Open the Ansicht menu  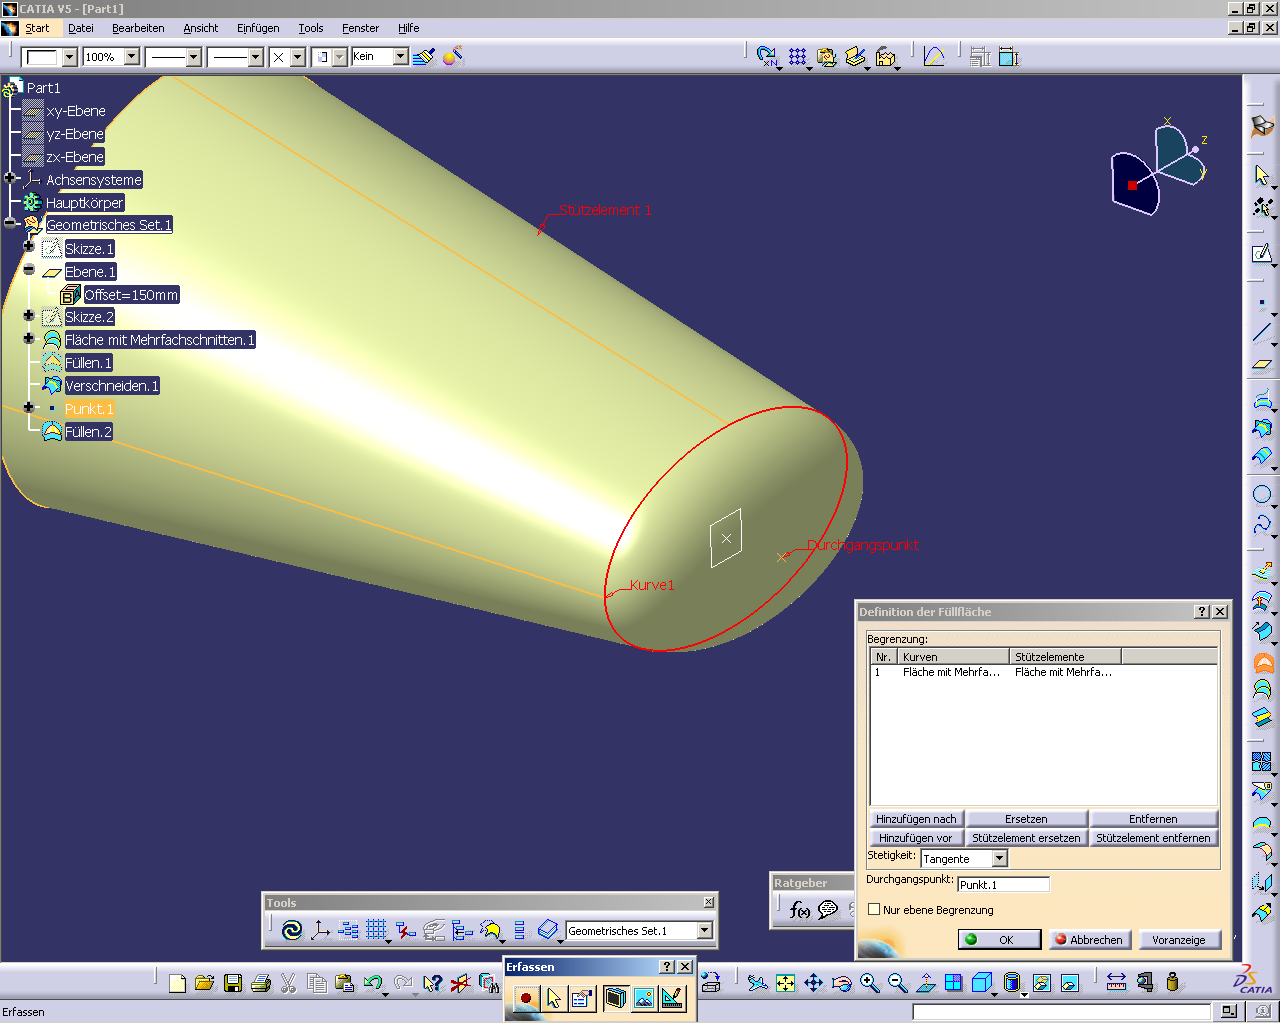(200, 28)
